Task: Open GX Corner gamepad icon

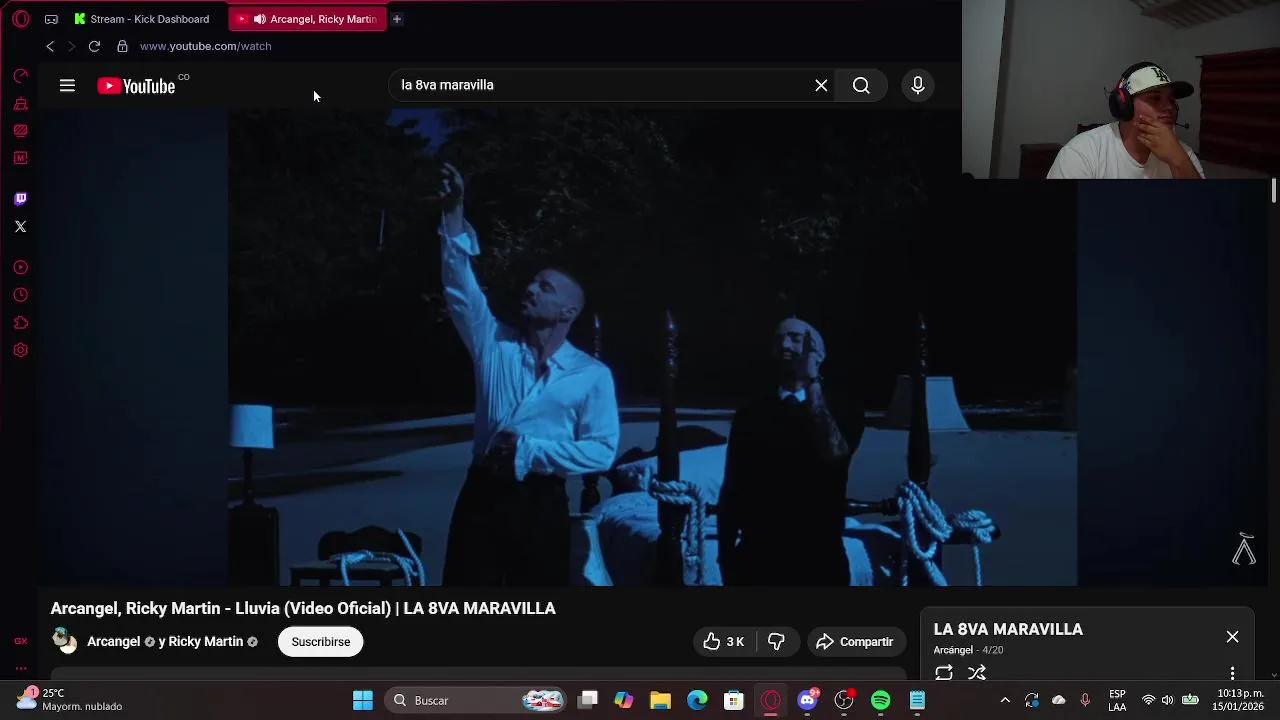Action: (51, 19)
